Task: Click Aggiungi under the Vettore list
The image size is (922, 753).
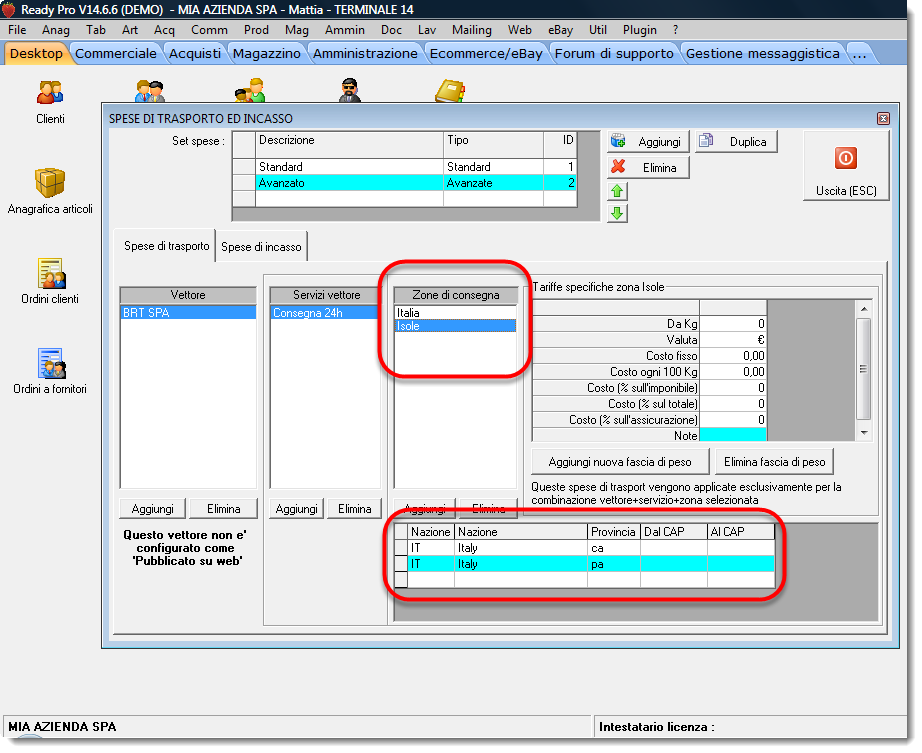Action: (152, 508)
